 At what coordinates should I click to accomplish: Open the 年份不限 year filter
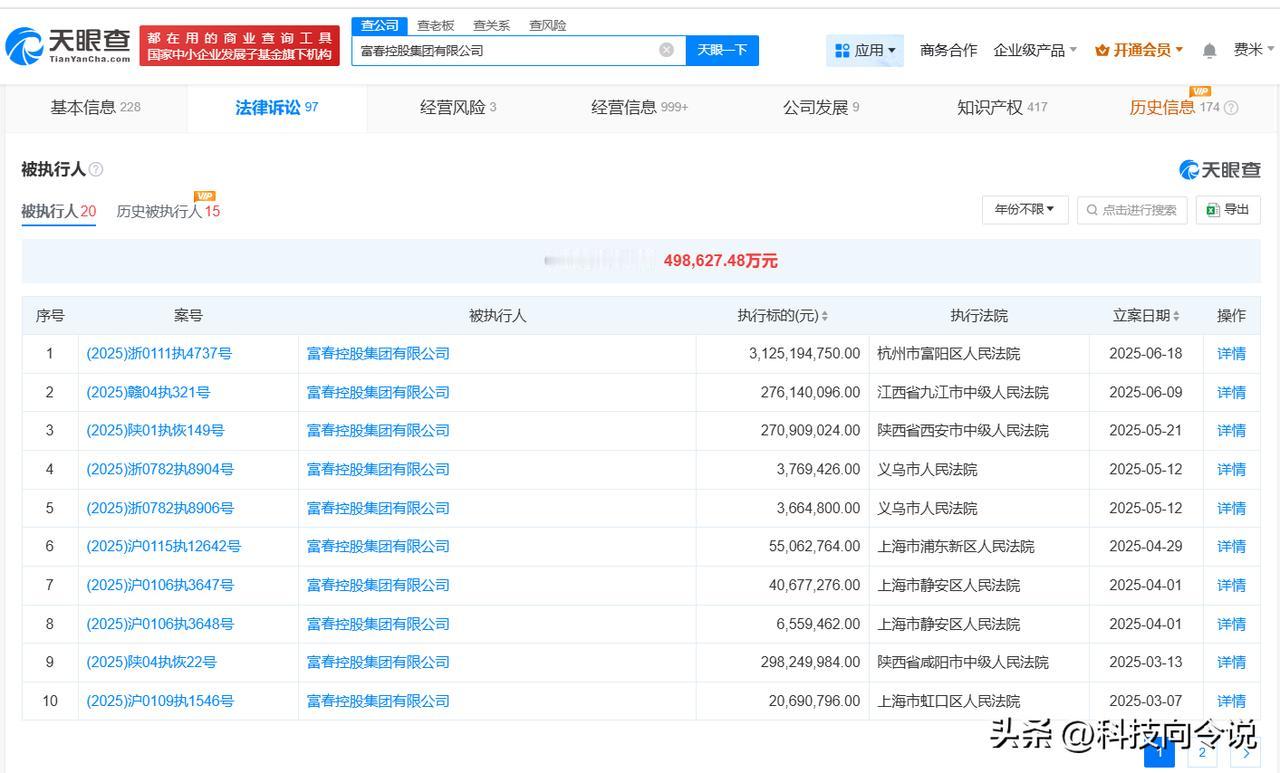pyautogui.click(x=1025, y=210)
